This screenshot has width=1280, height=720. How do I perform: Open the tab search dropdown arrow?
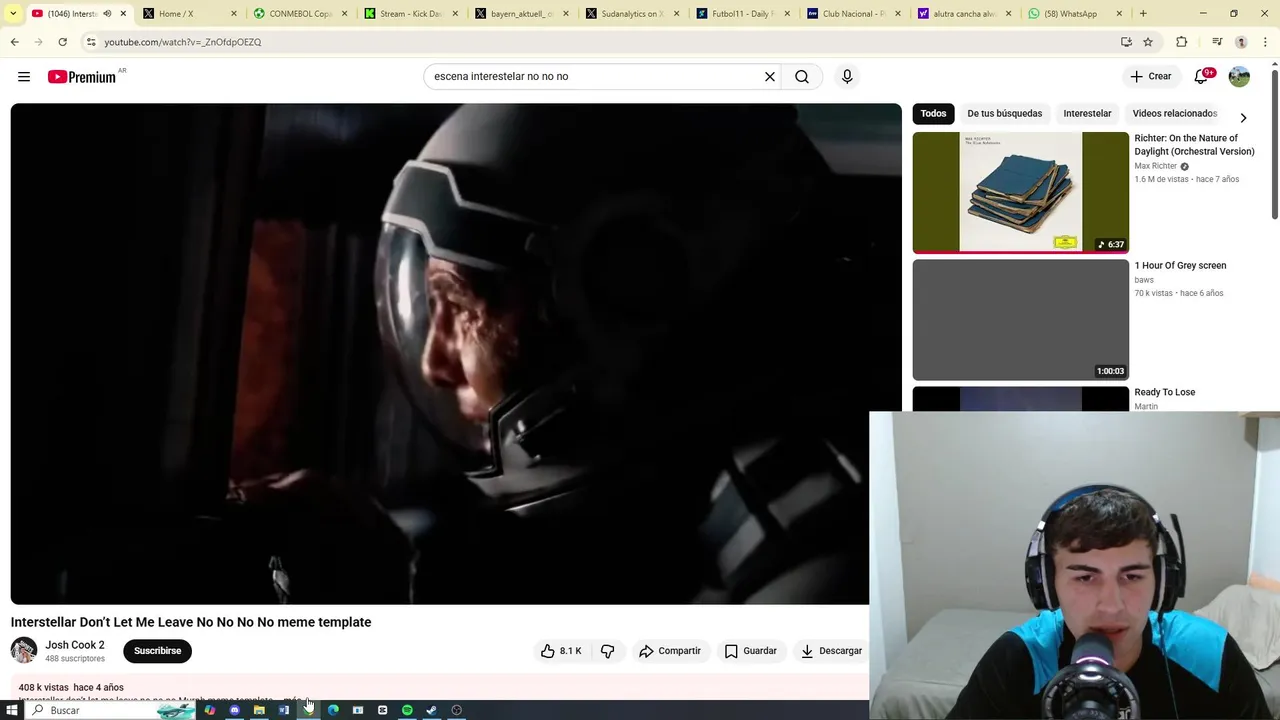click(12, 14)
